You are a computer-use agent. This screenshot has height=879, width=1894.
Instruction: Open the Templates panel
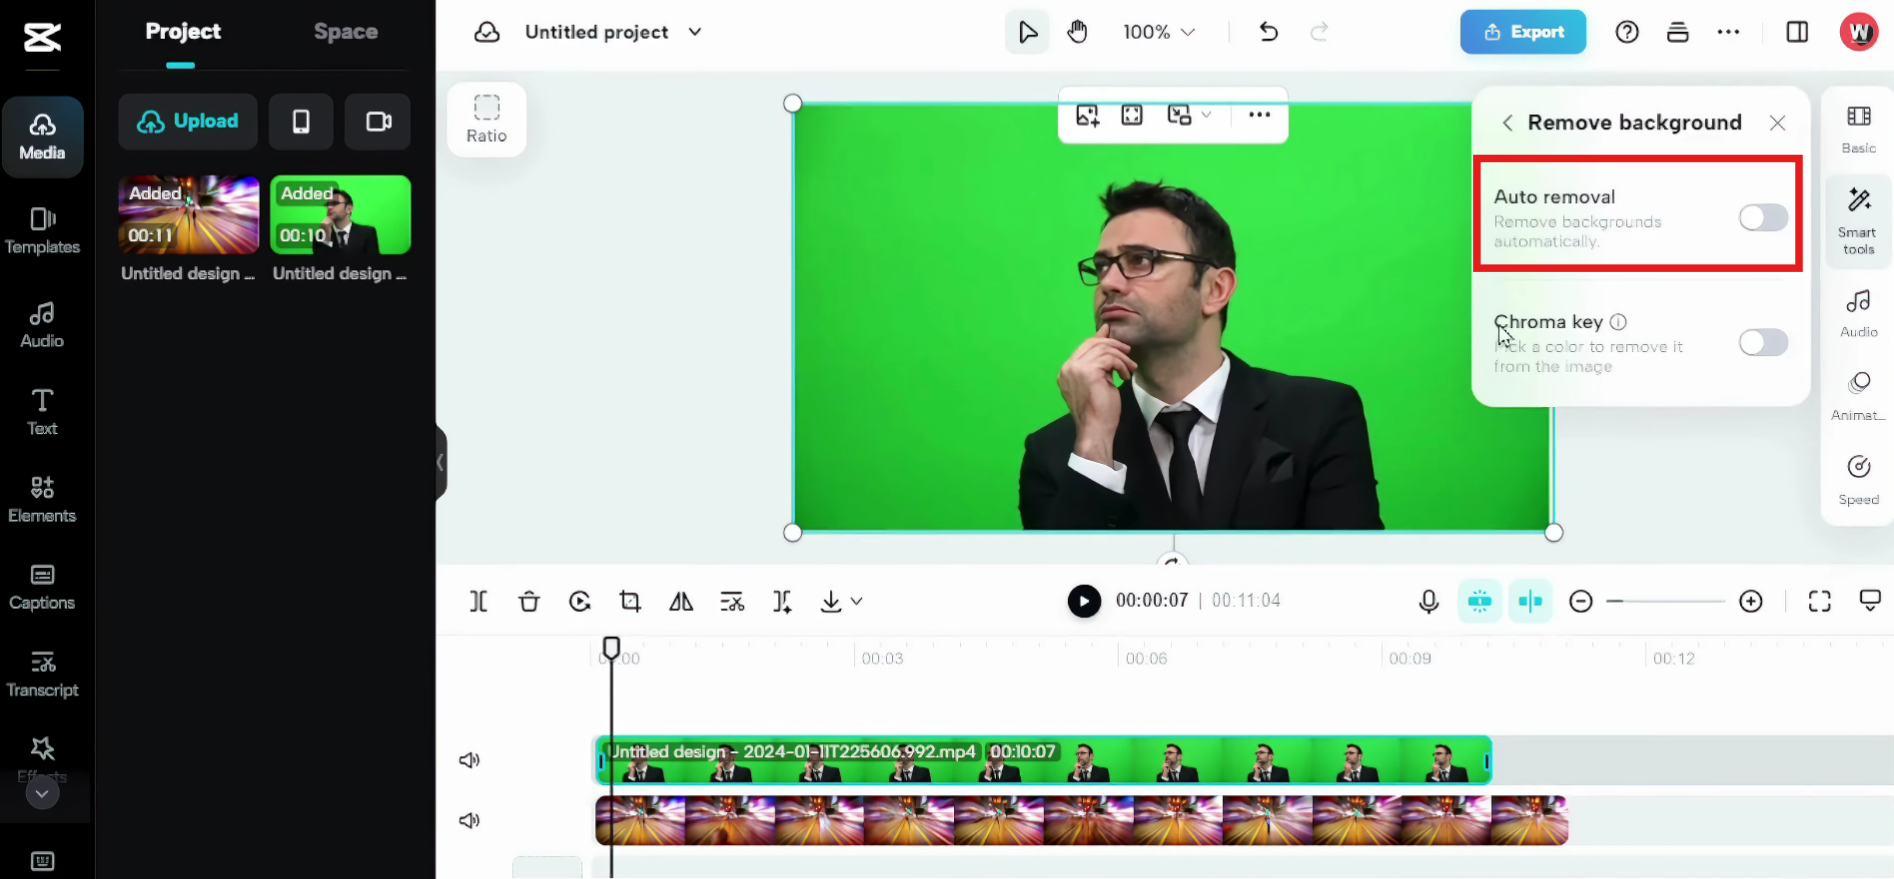tap(42, 231)
